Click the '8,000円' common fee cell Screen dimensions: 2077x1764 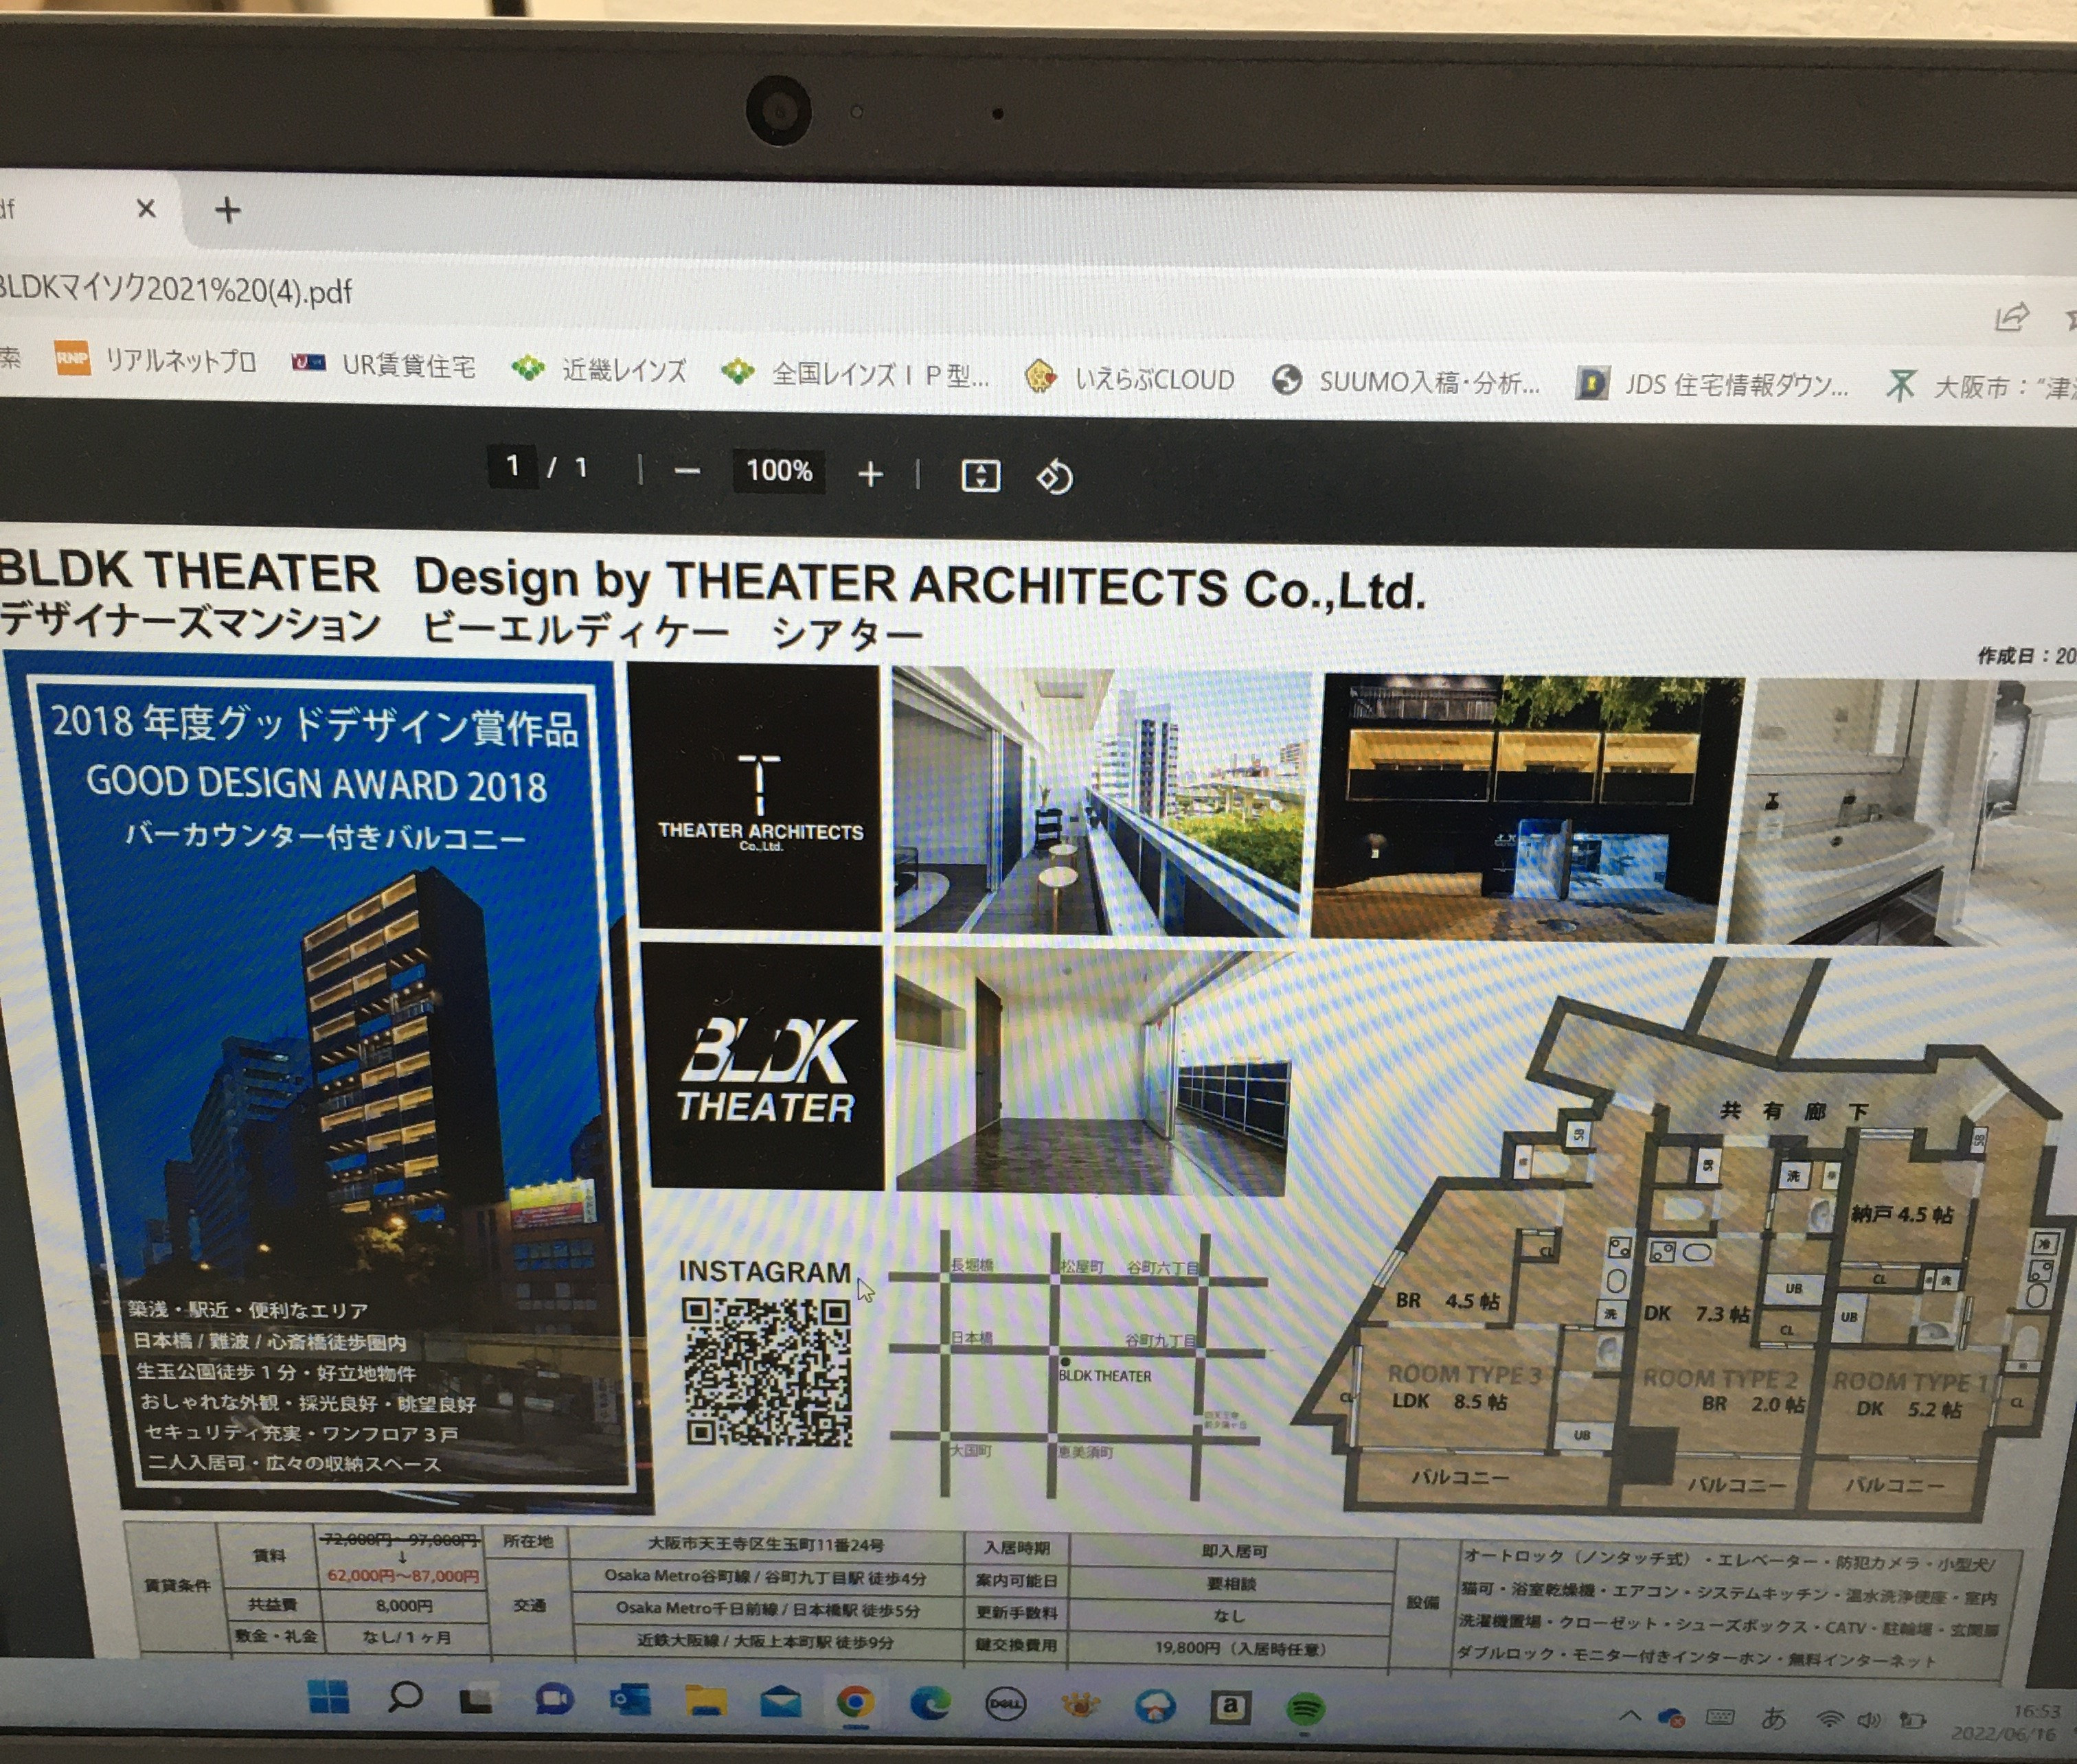(403, 1606)
